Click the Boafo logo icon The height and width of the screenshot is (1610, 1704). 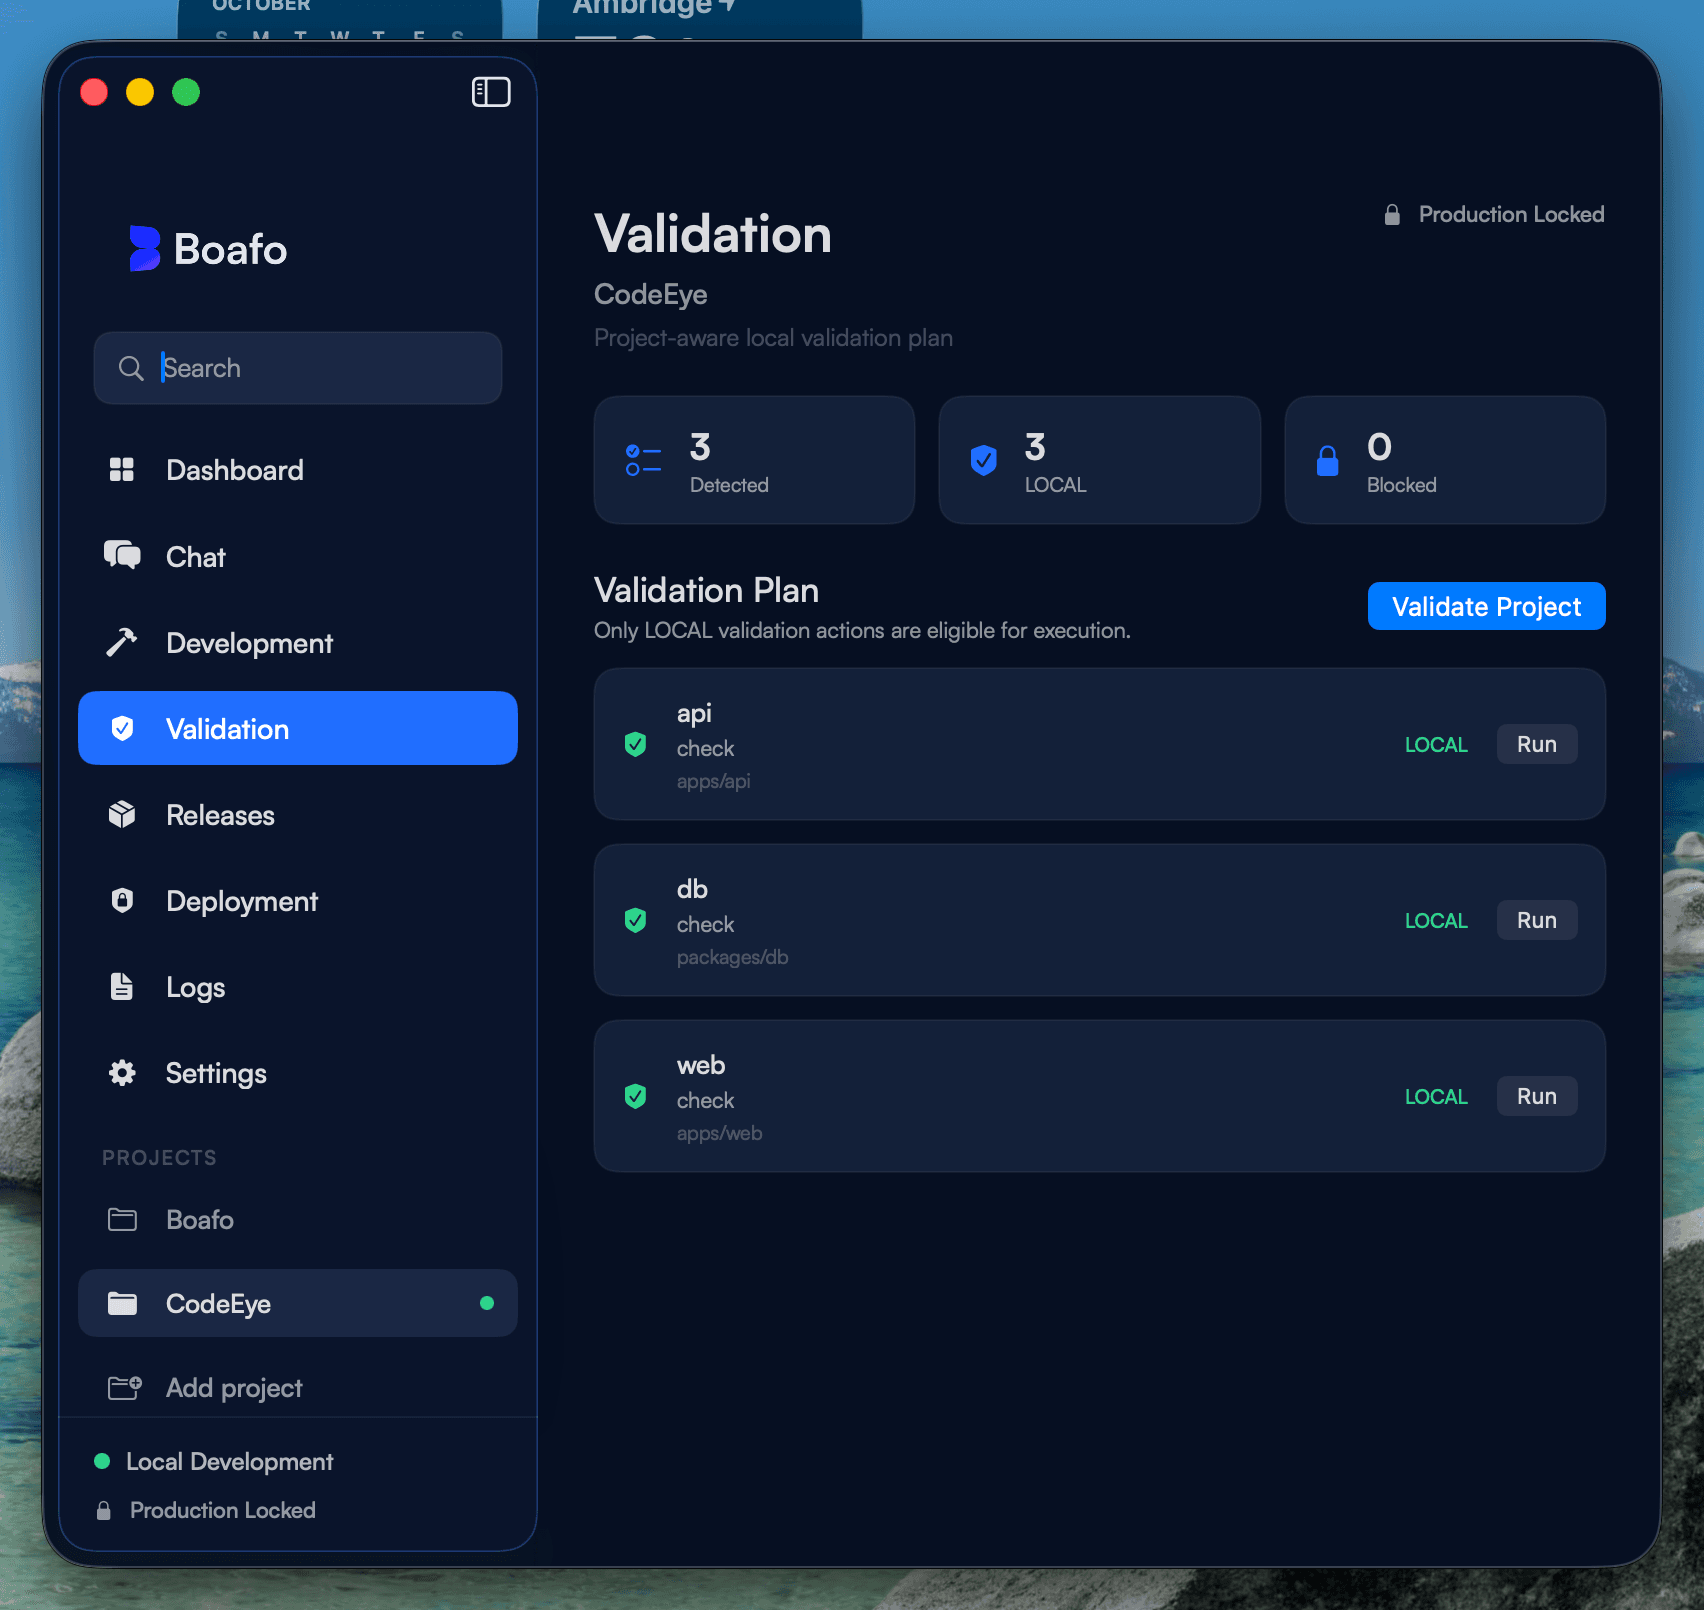[x=144, y=248]
